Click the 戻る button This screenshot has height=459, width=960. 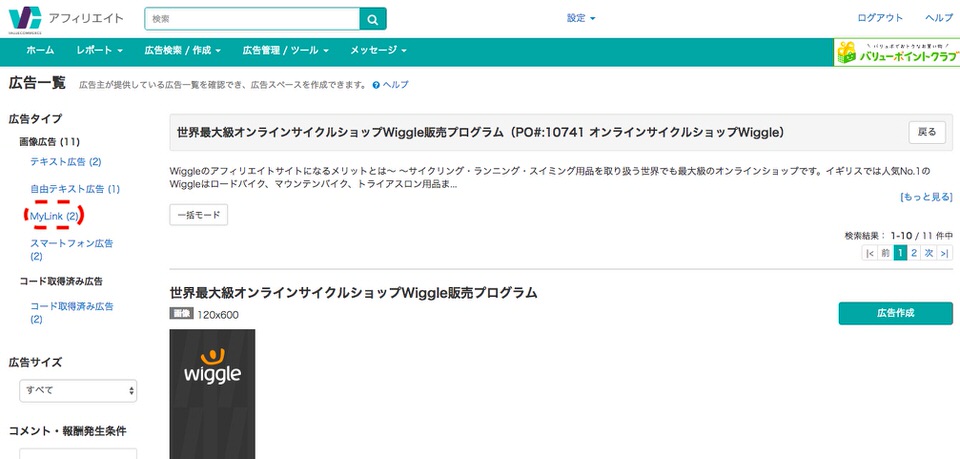point(927,132)
